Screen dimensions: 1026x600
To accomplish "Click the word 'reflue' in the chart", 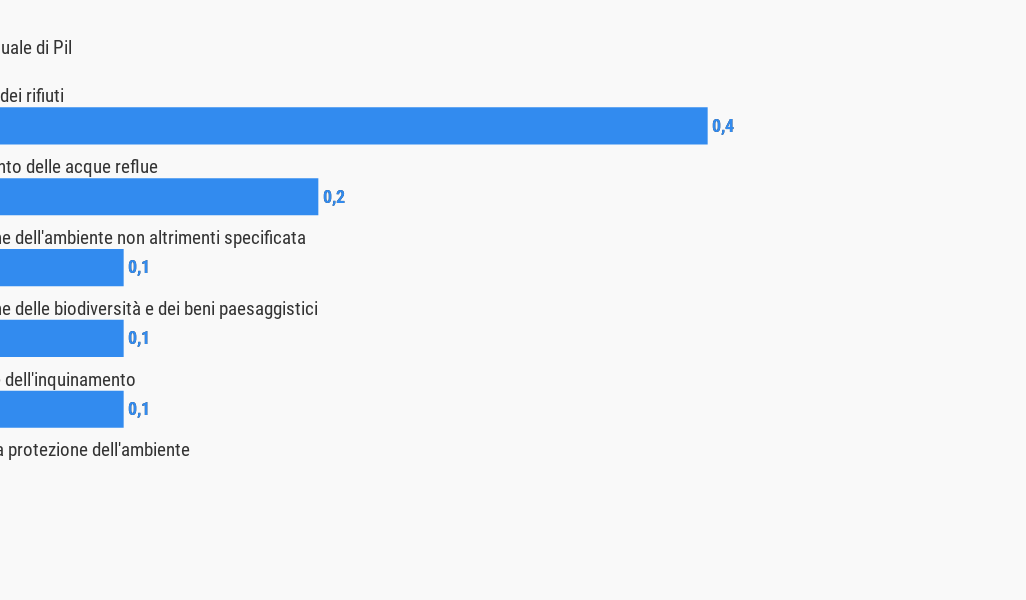I will (135, 167).
